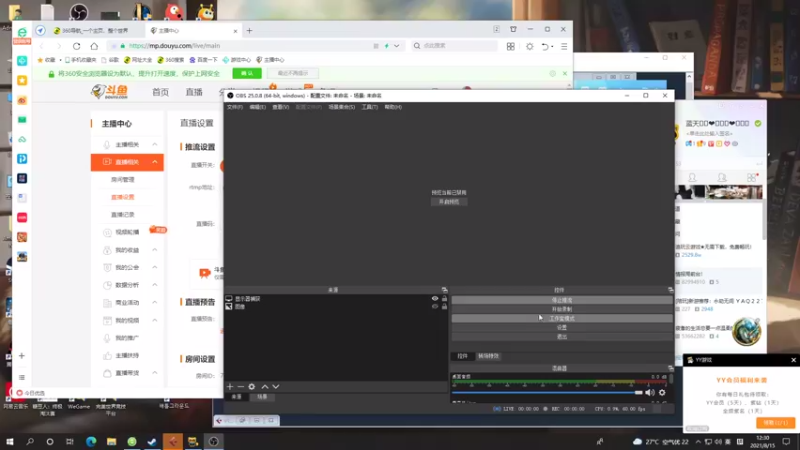Expand 我的公会 section chevron
This screenshot has height=450, width=800.
(x=155, y=267)
